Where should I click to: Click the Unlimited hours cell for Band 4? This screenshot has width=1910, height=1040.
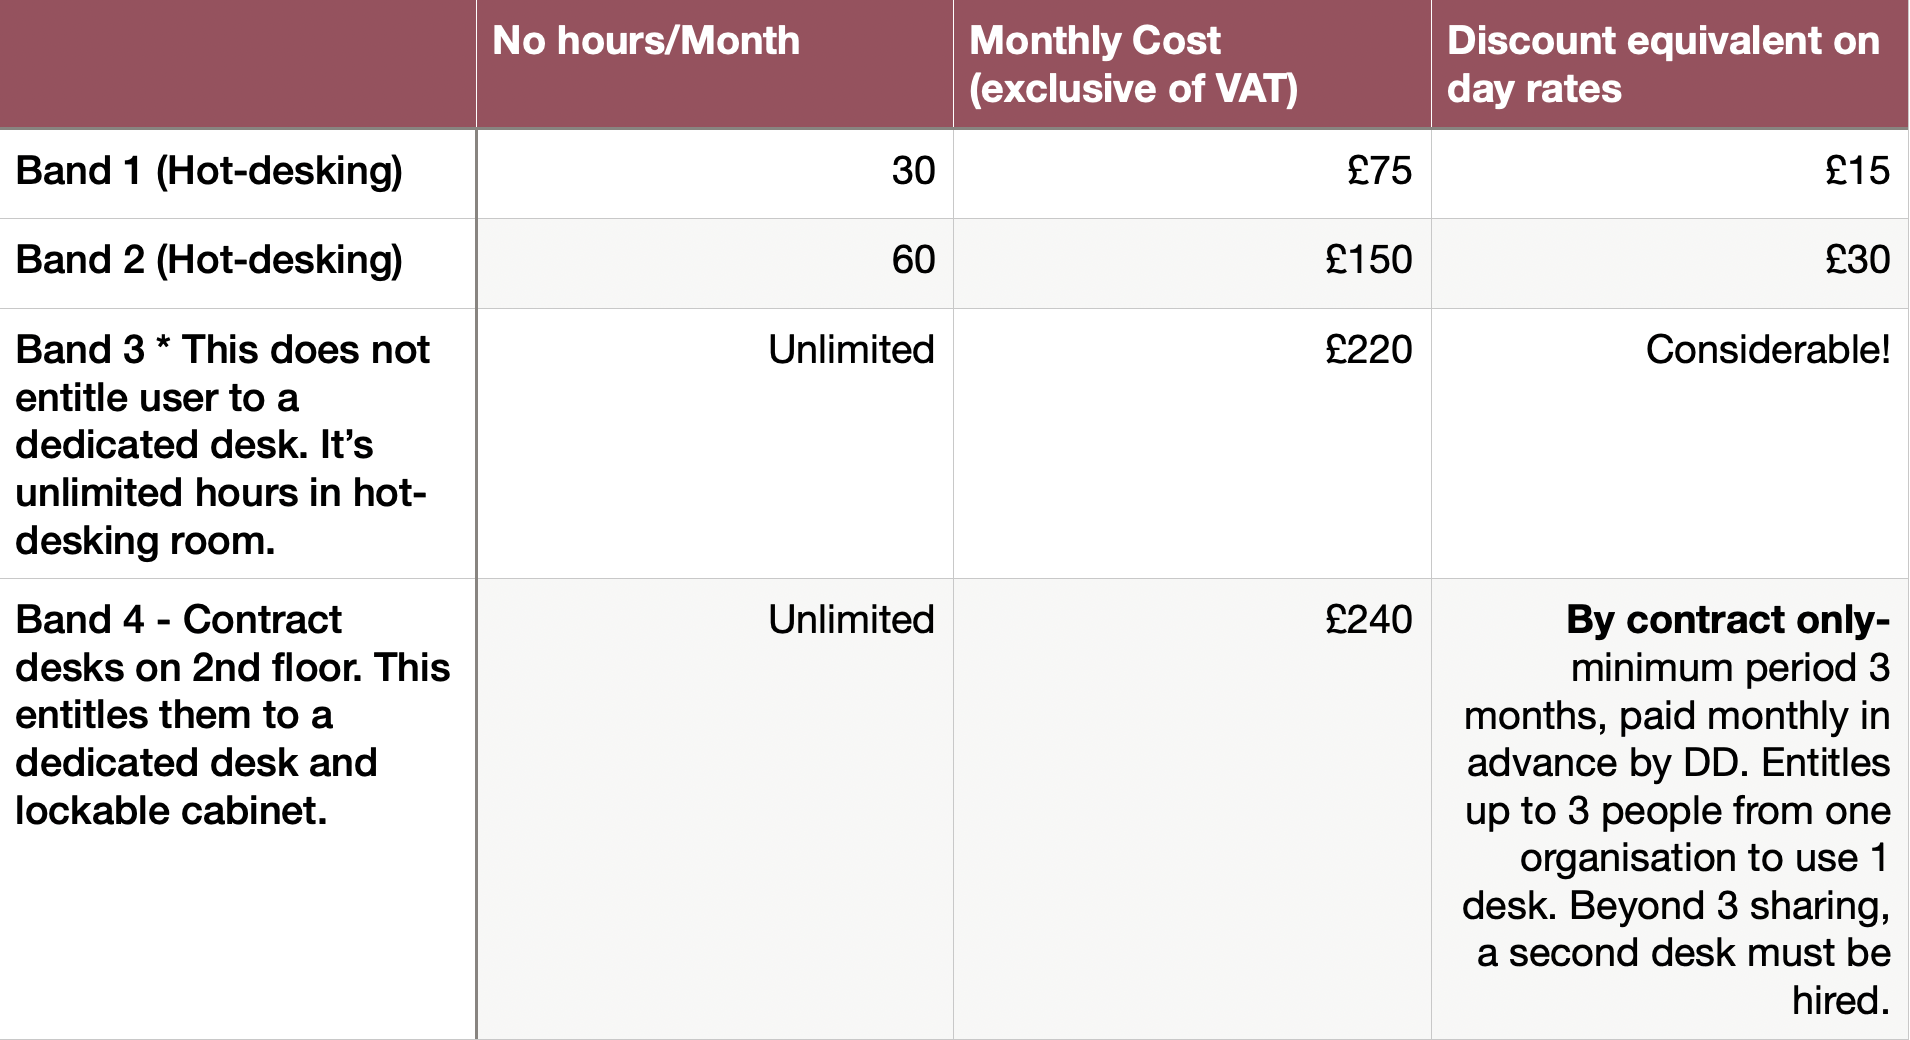coord(851,620)
